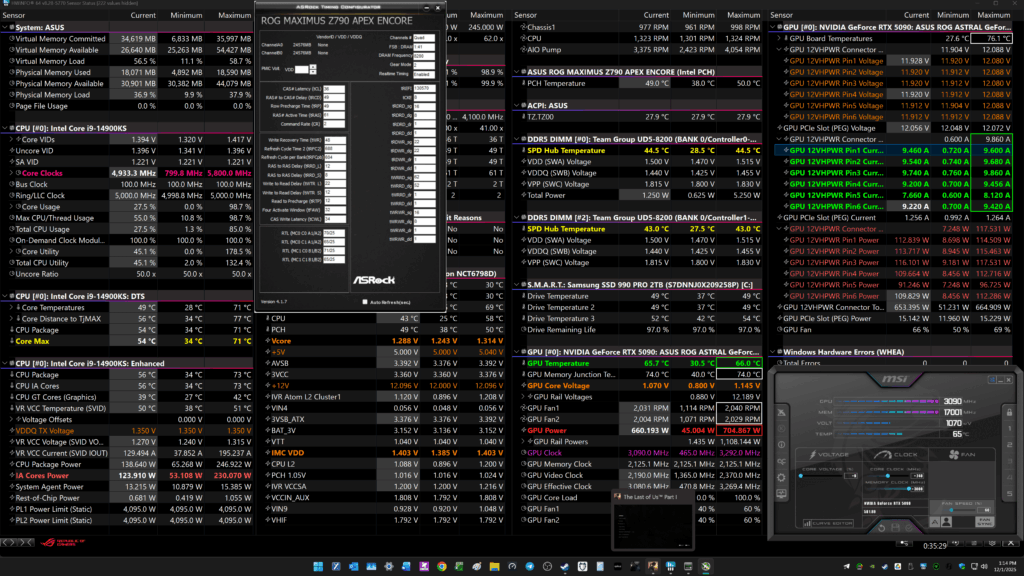Switch to the Clock tab in Afterburner
Image resolution: width=1024 pixels, height=576 pixels.
[x=895, y=455]
